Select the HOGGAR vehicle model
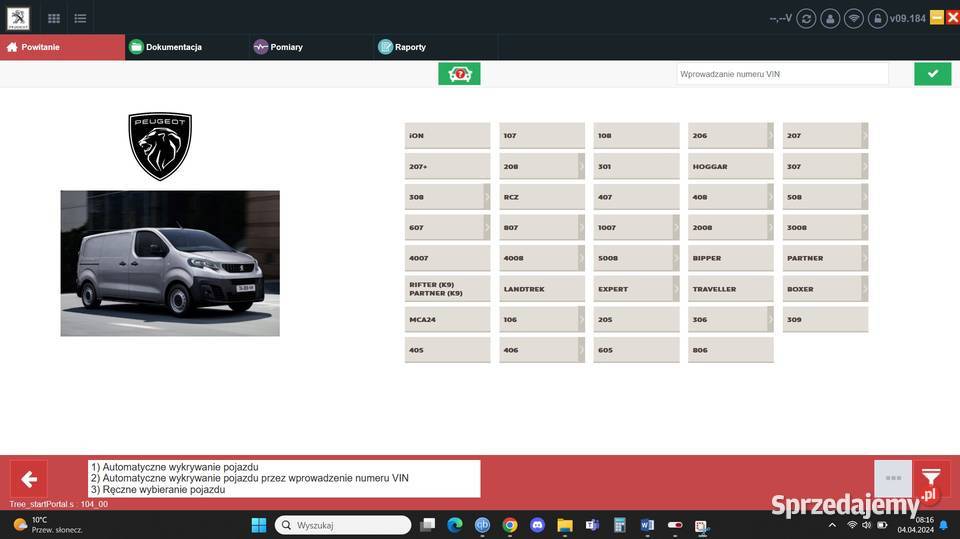The height and width of the screenshot is (539, 960). point(731,167)
